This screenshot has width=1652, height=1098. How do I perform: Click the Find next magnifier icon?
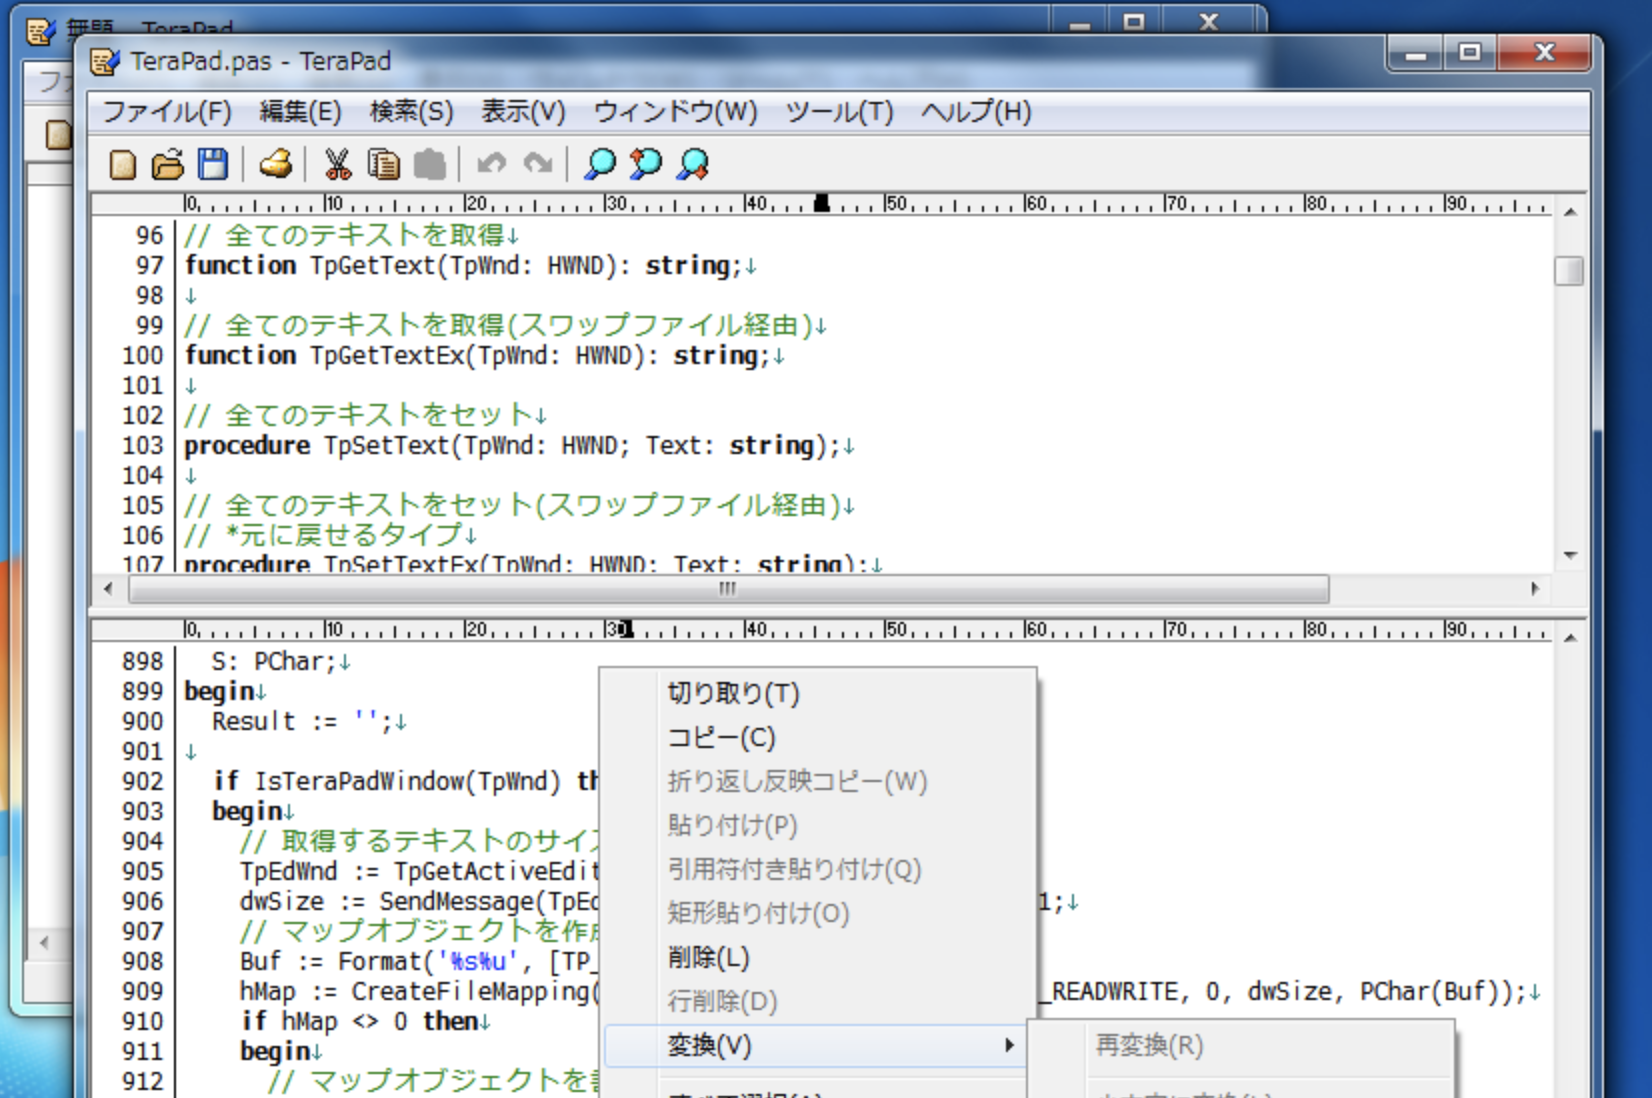pyautogui.click(x=693, y=164)
